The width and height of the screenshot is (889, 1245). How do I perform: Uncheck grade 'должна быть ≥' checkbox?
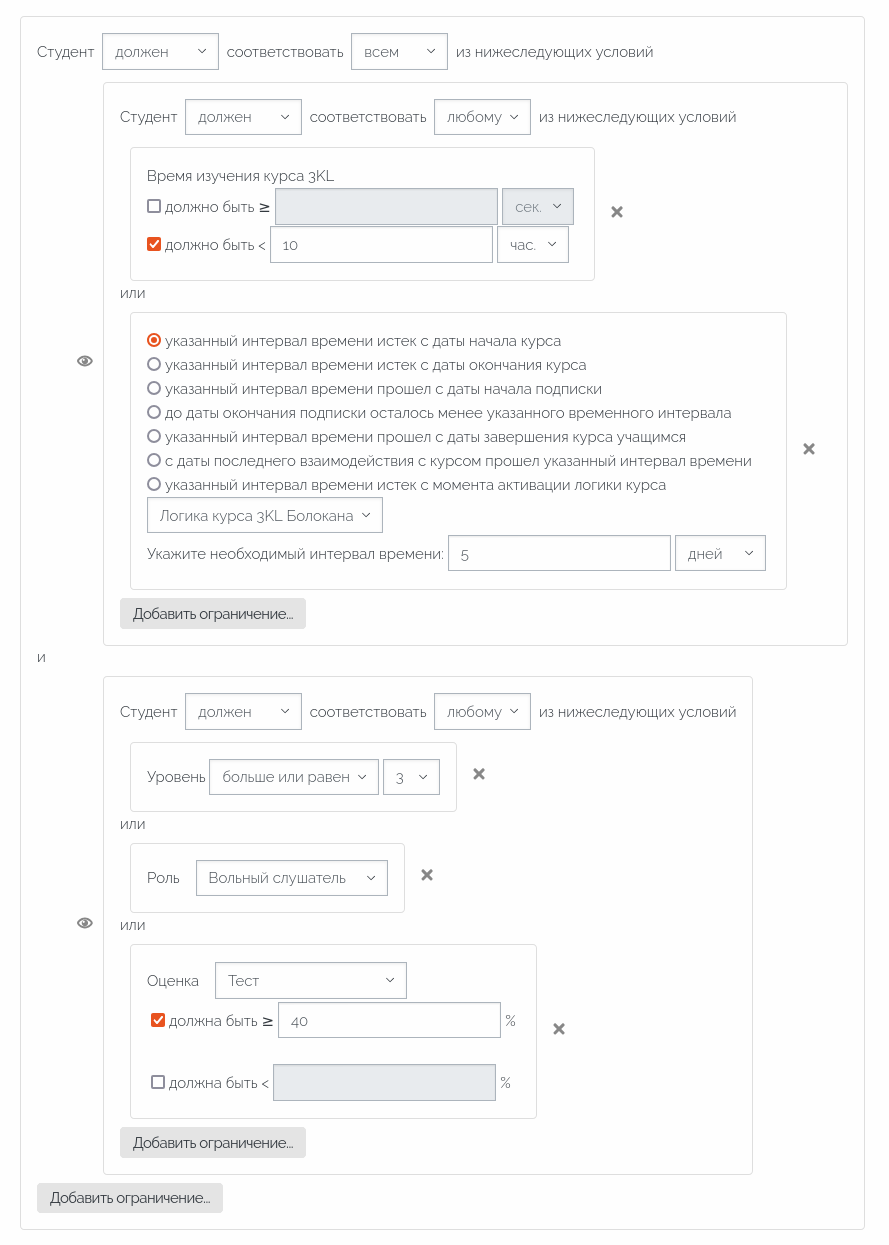tap(158, 1021)
